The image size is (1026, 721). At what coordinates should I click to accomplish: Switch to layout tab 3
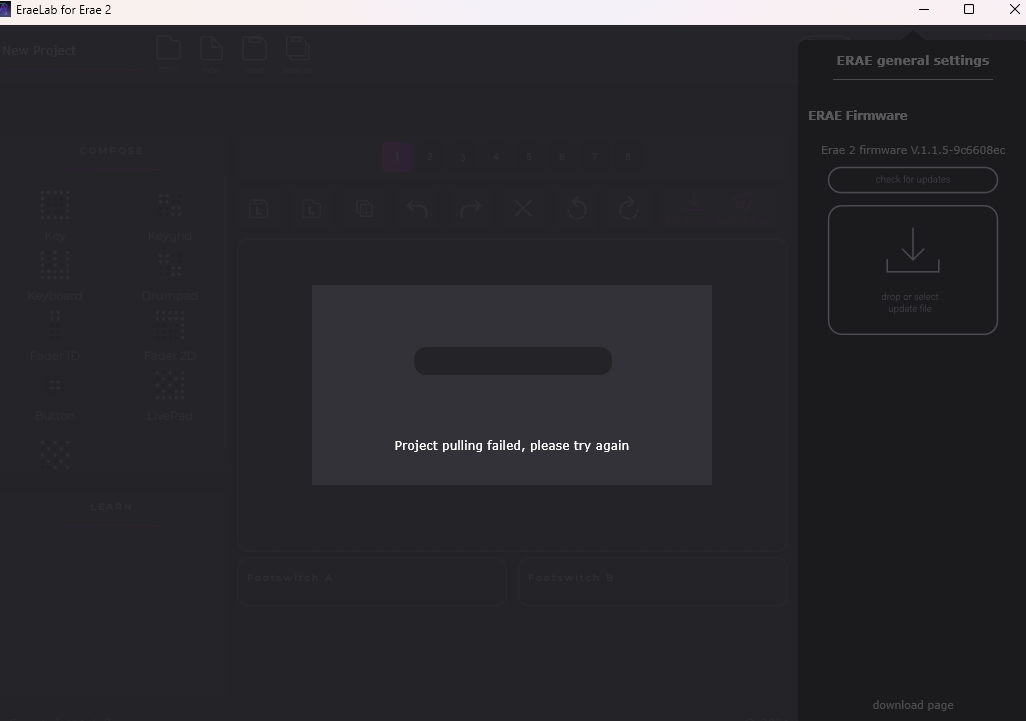[x=463, y=157]
